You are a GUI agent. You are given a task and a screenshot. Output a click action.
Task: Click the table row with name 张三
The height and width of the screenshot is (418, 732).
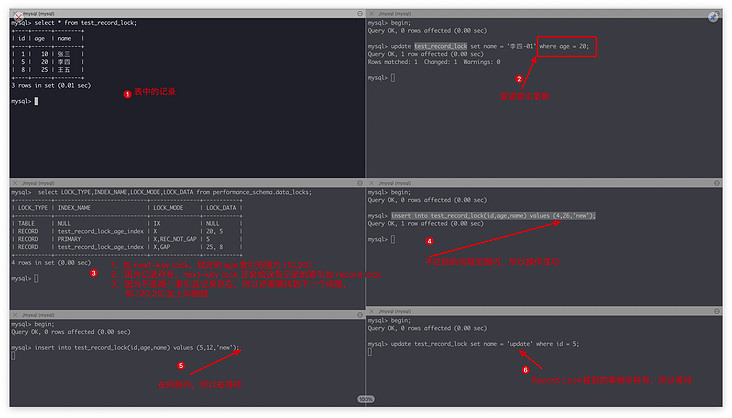point(48,54)
